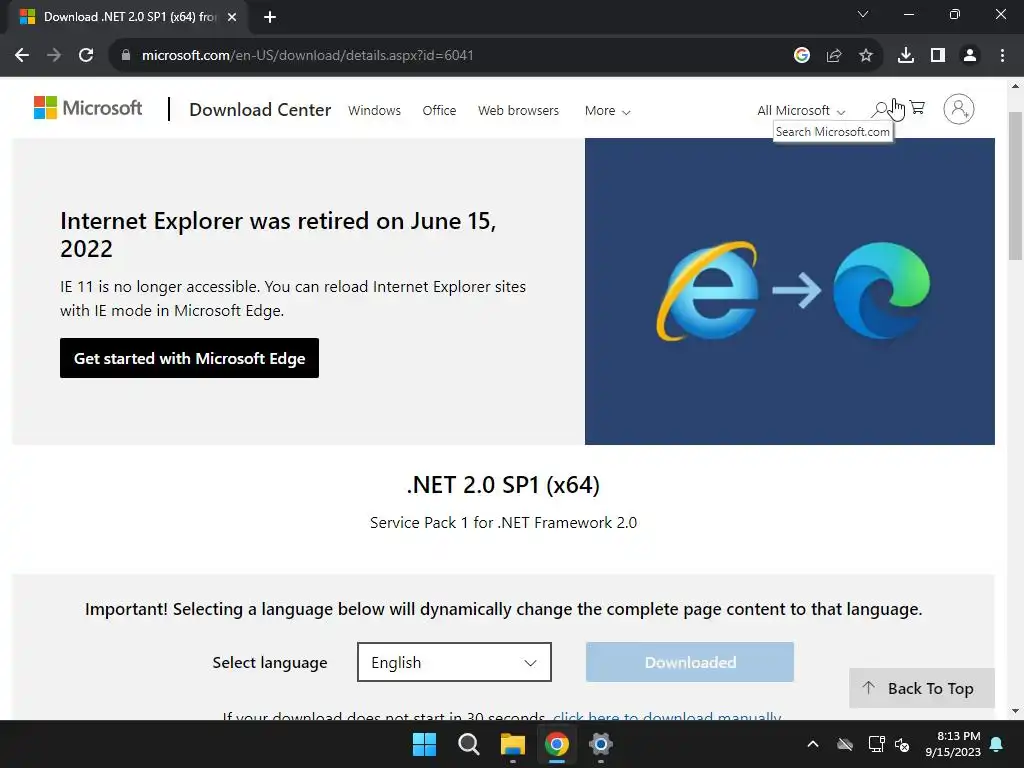Click the Google icon in address bar

[x=802, y=56]
